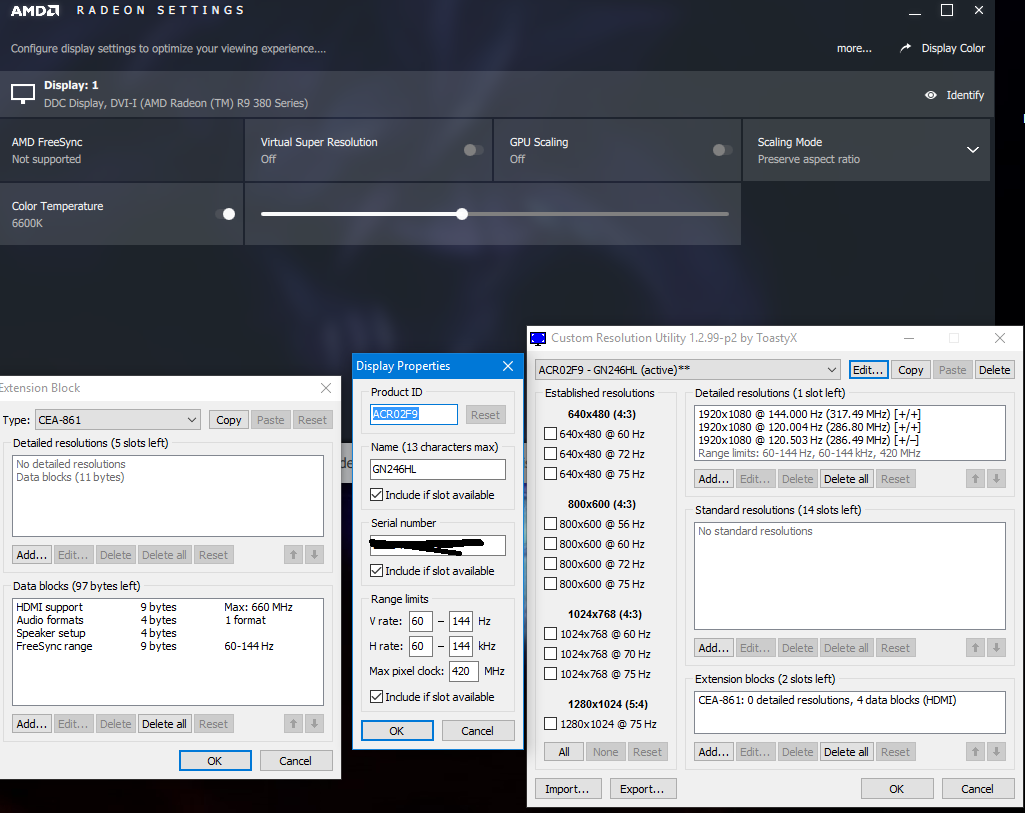The height and width of the screenshot is (813, 1025).
Task: Click down arrow under Data blocks list
Action: point(314,724)
